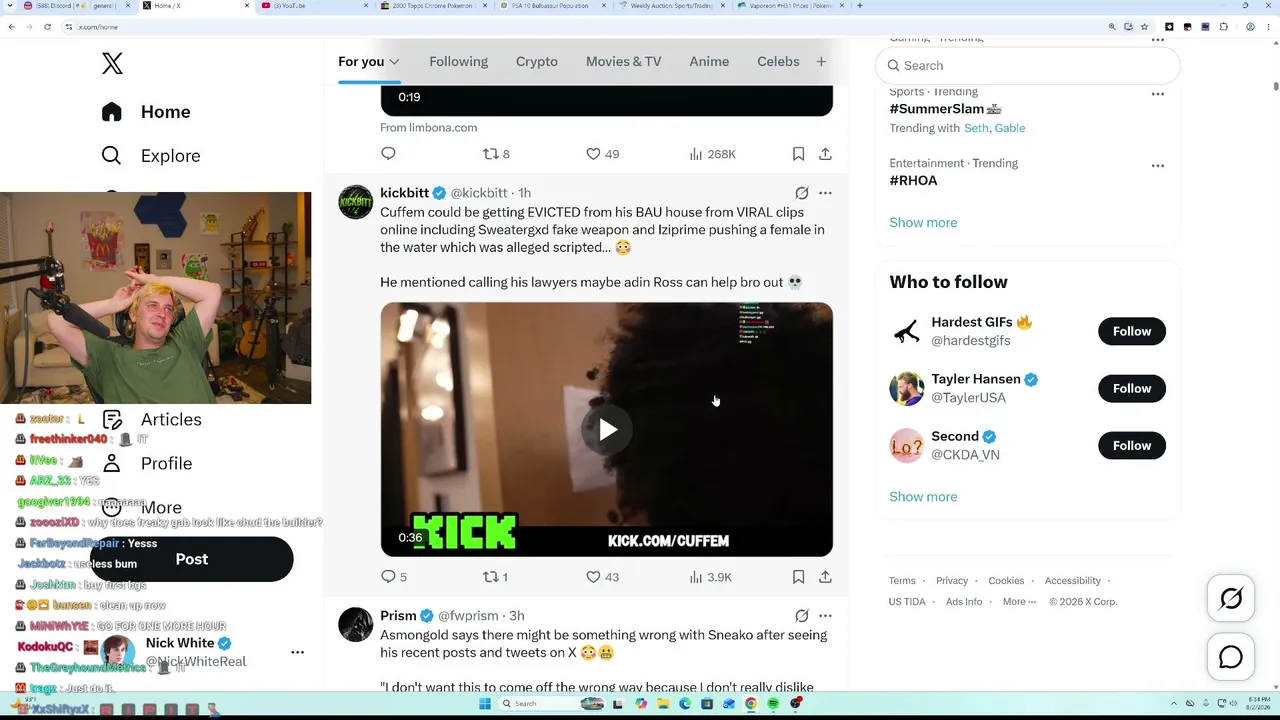This screenshot has width=1280, height=720.
Task: Follow Hardest GIFs
Action: 1132,331
